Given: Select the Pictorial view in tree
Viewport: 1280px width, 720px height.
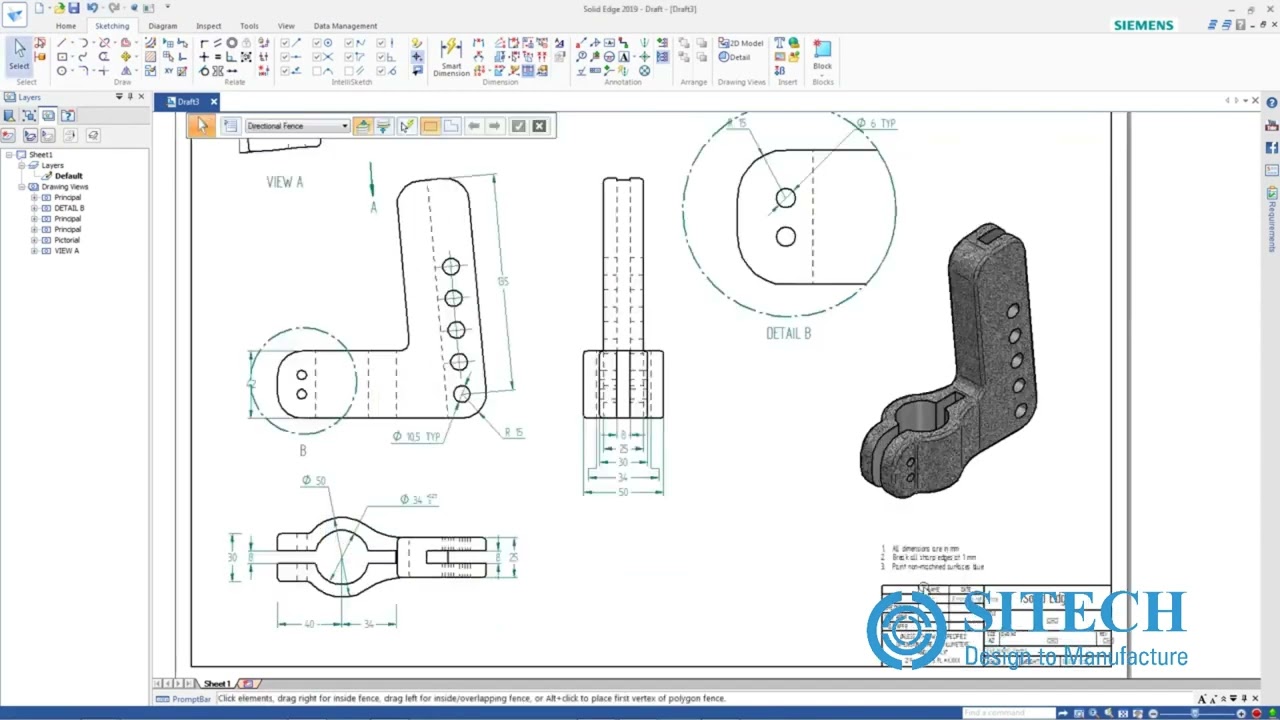Looking at the screenshot, I should pyautogui.click(x=67, y=240).
